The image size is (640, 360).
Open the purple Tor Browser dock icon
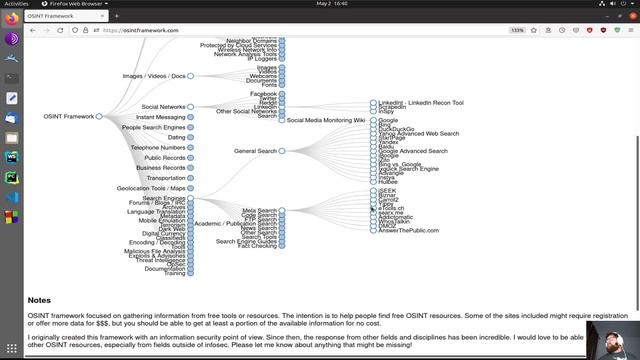[11, 39]
